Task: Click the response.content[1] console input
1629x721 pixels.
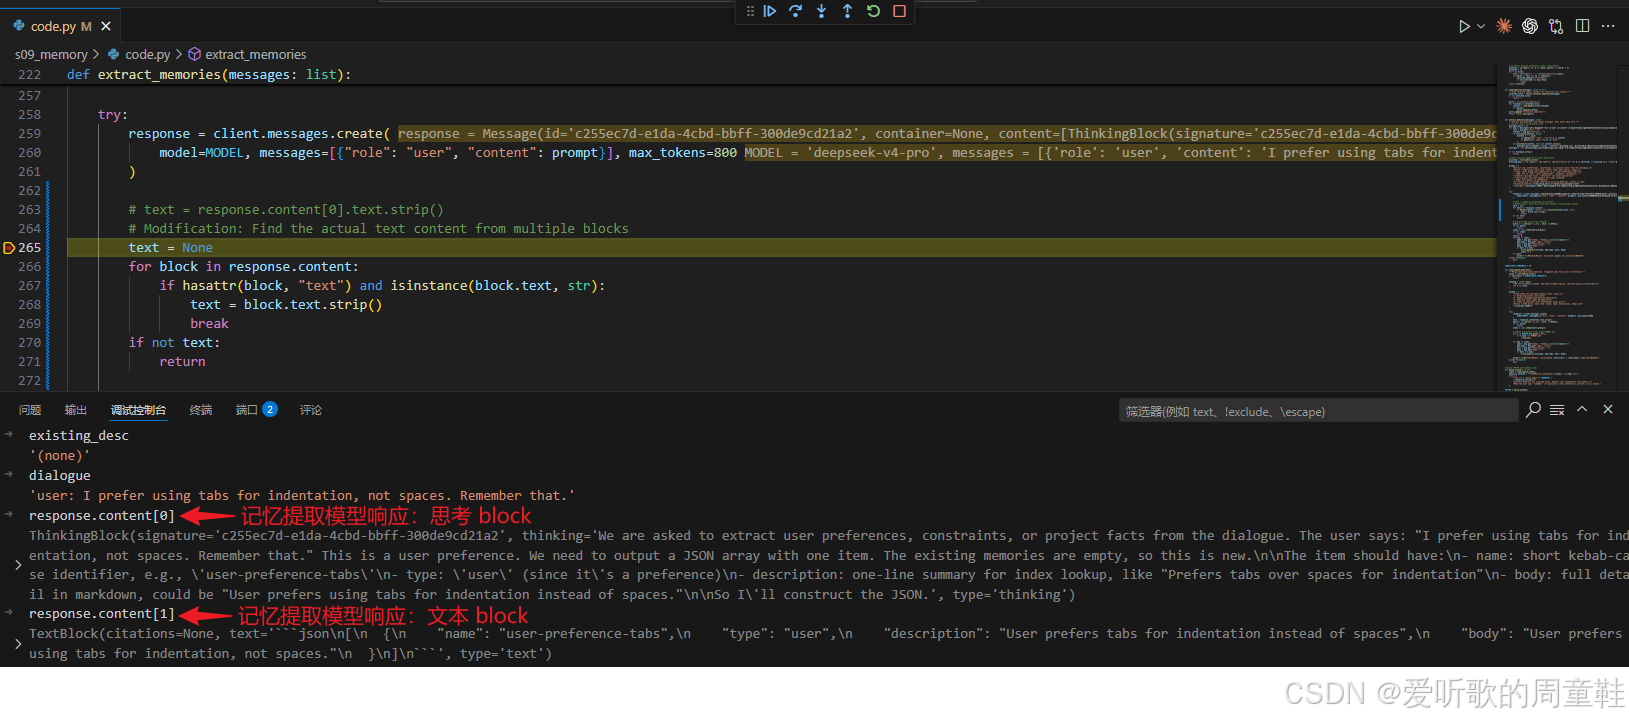Action: (102, 614)
